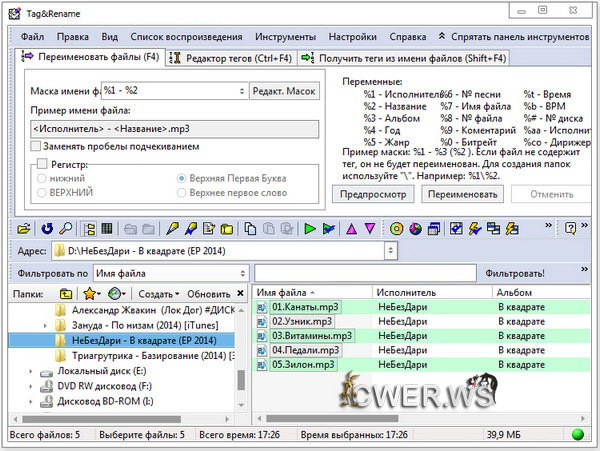Open the file name mask dropdown
Image resolution: width=600 pixels, height=451 pixels.
(241, 91)
